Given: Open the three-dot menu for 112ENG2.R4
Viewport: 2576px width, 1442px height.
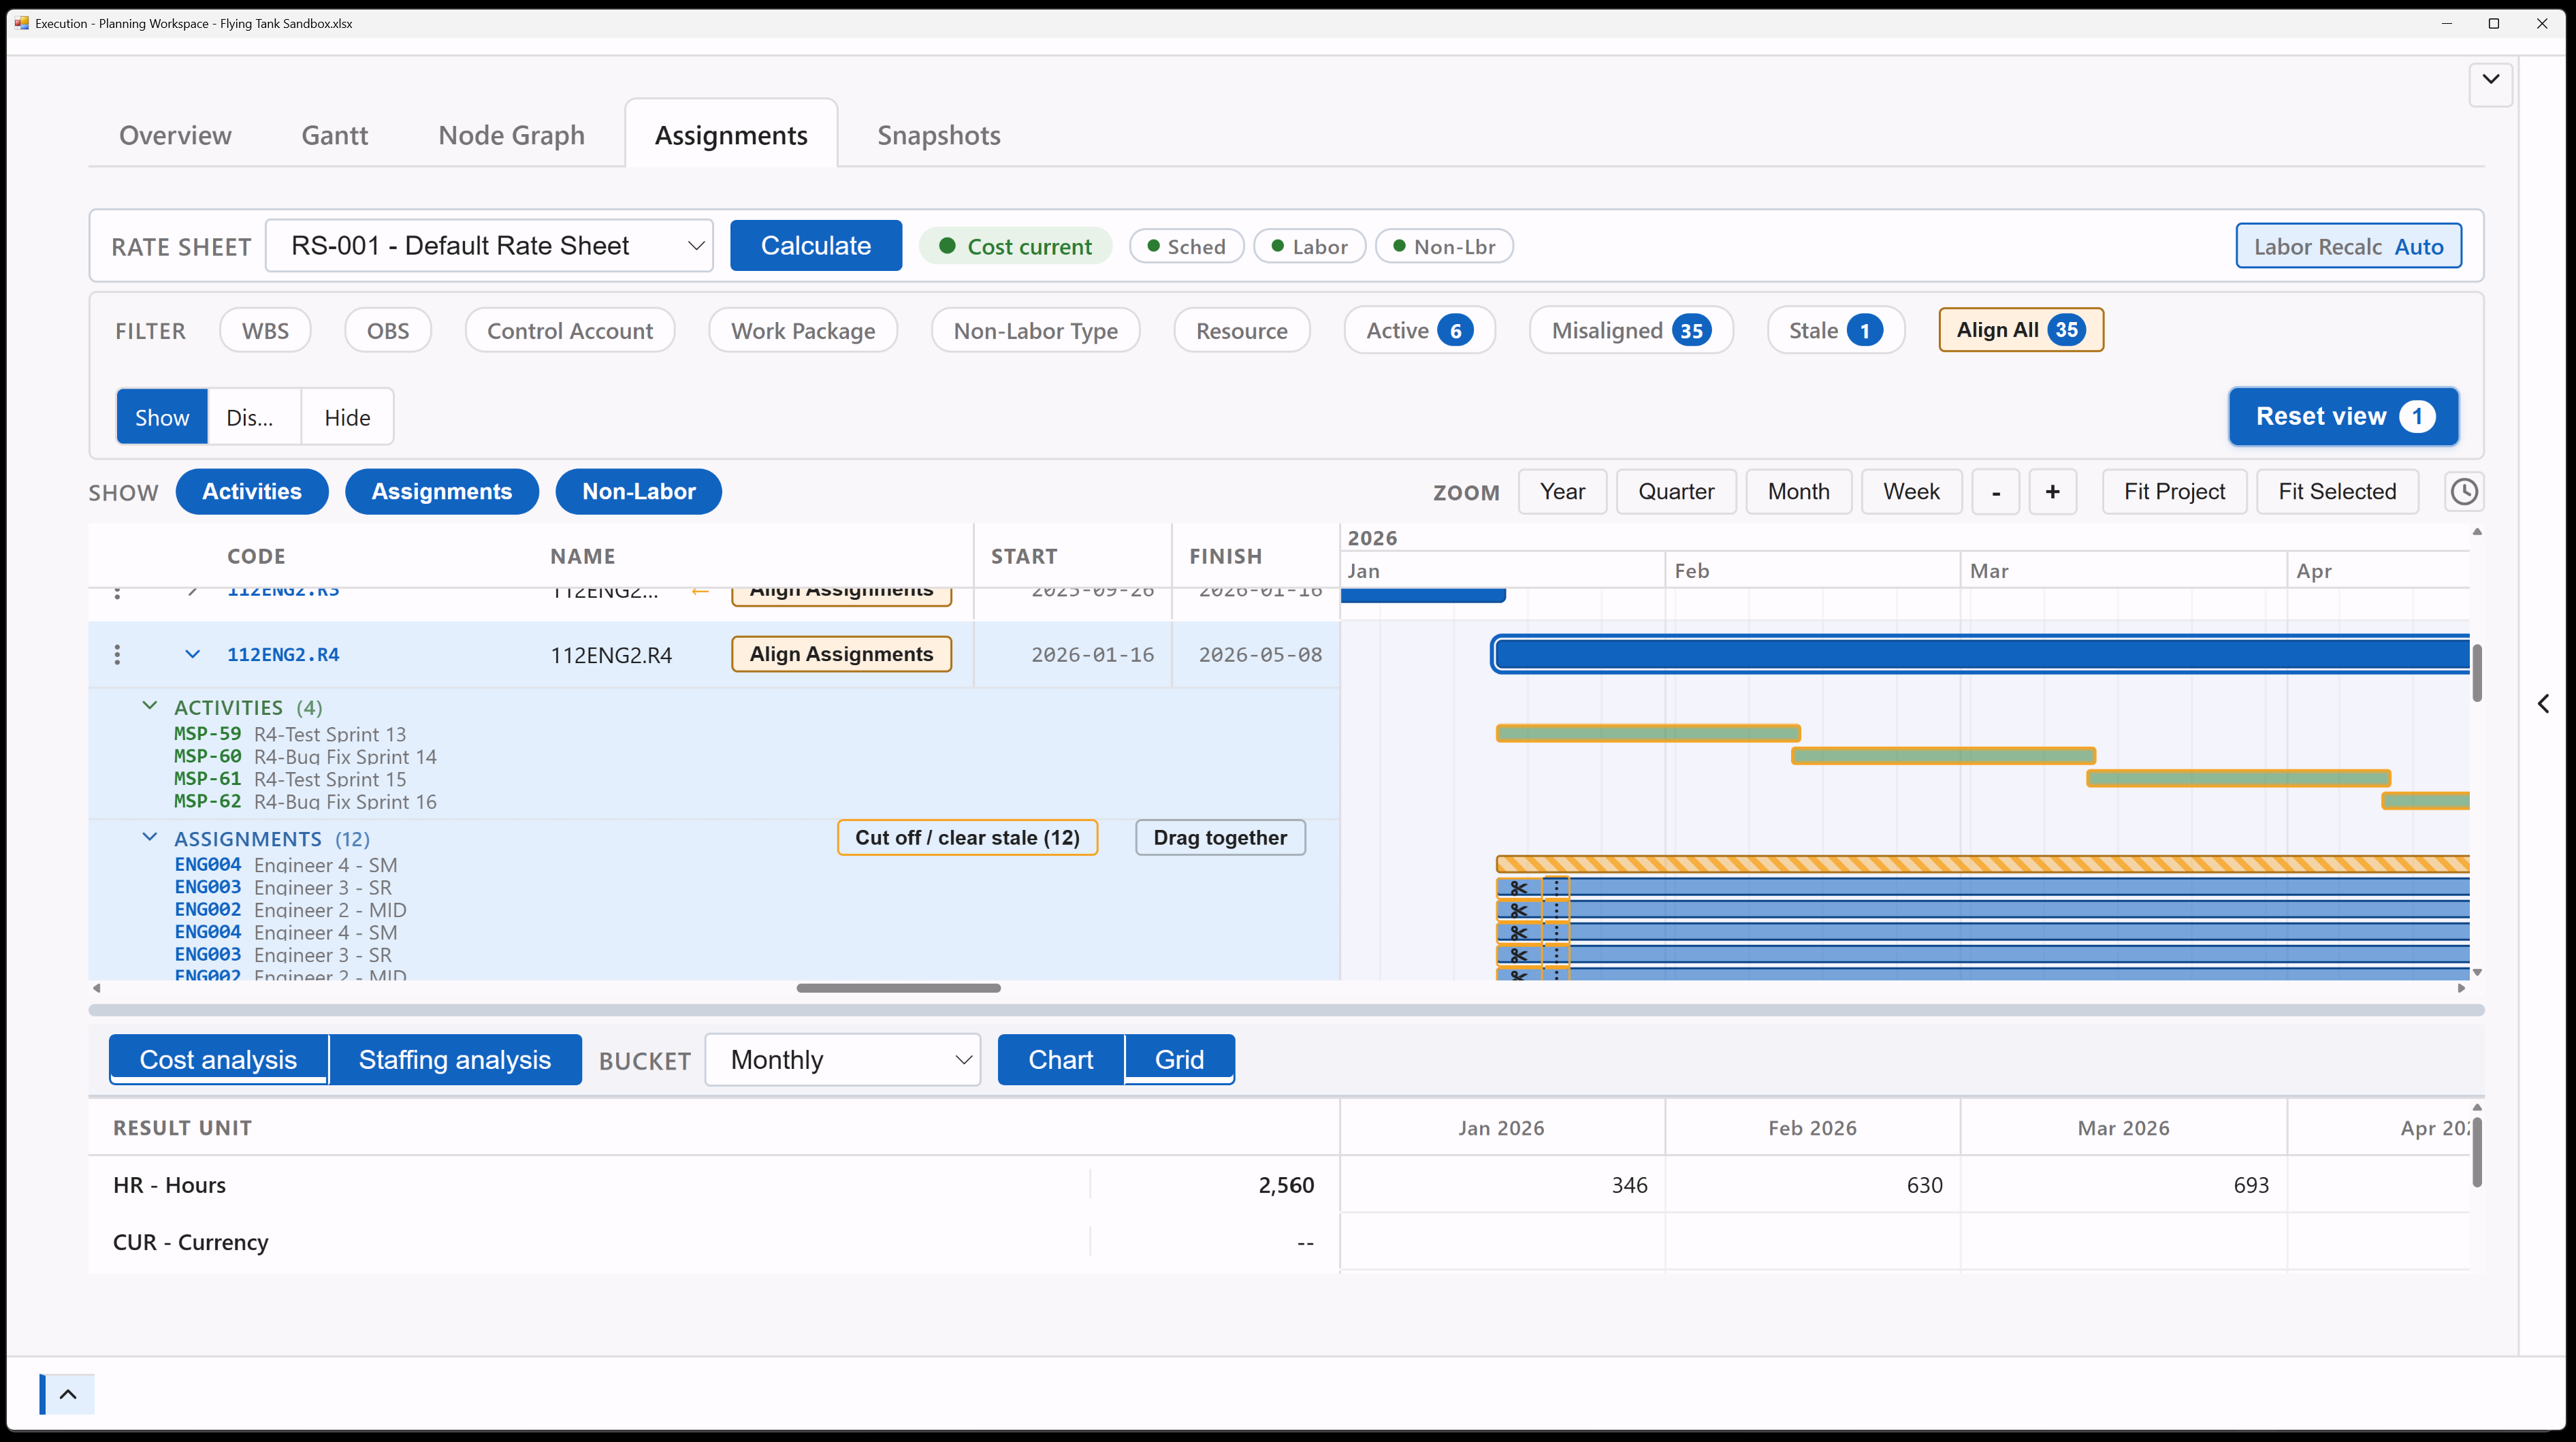Looking at the screenshot, I should tap(118, 654).
